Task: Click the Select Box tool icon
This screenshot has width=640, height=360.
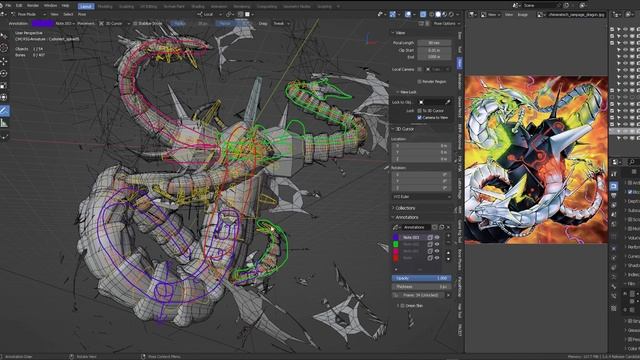Action: pos(4,36)
